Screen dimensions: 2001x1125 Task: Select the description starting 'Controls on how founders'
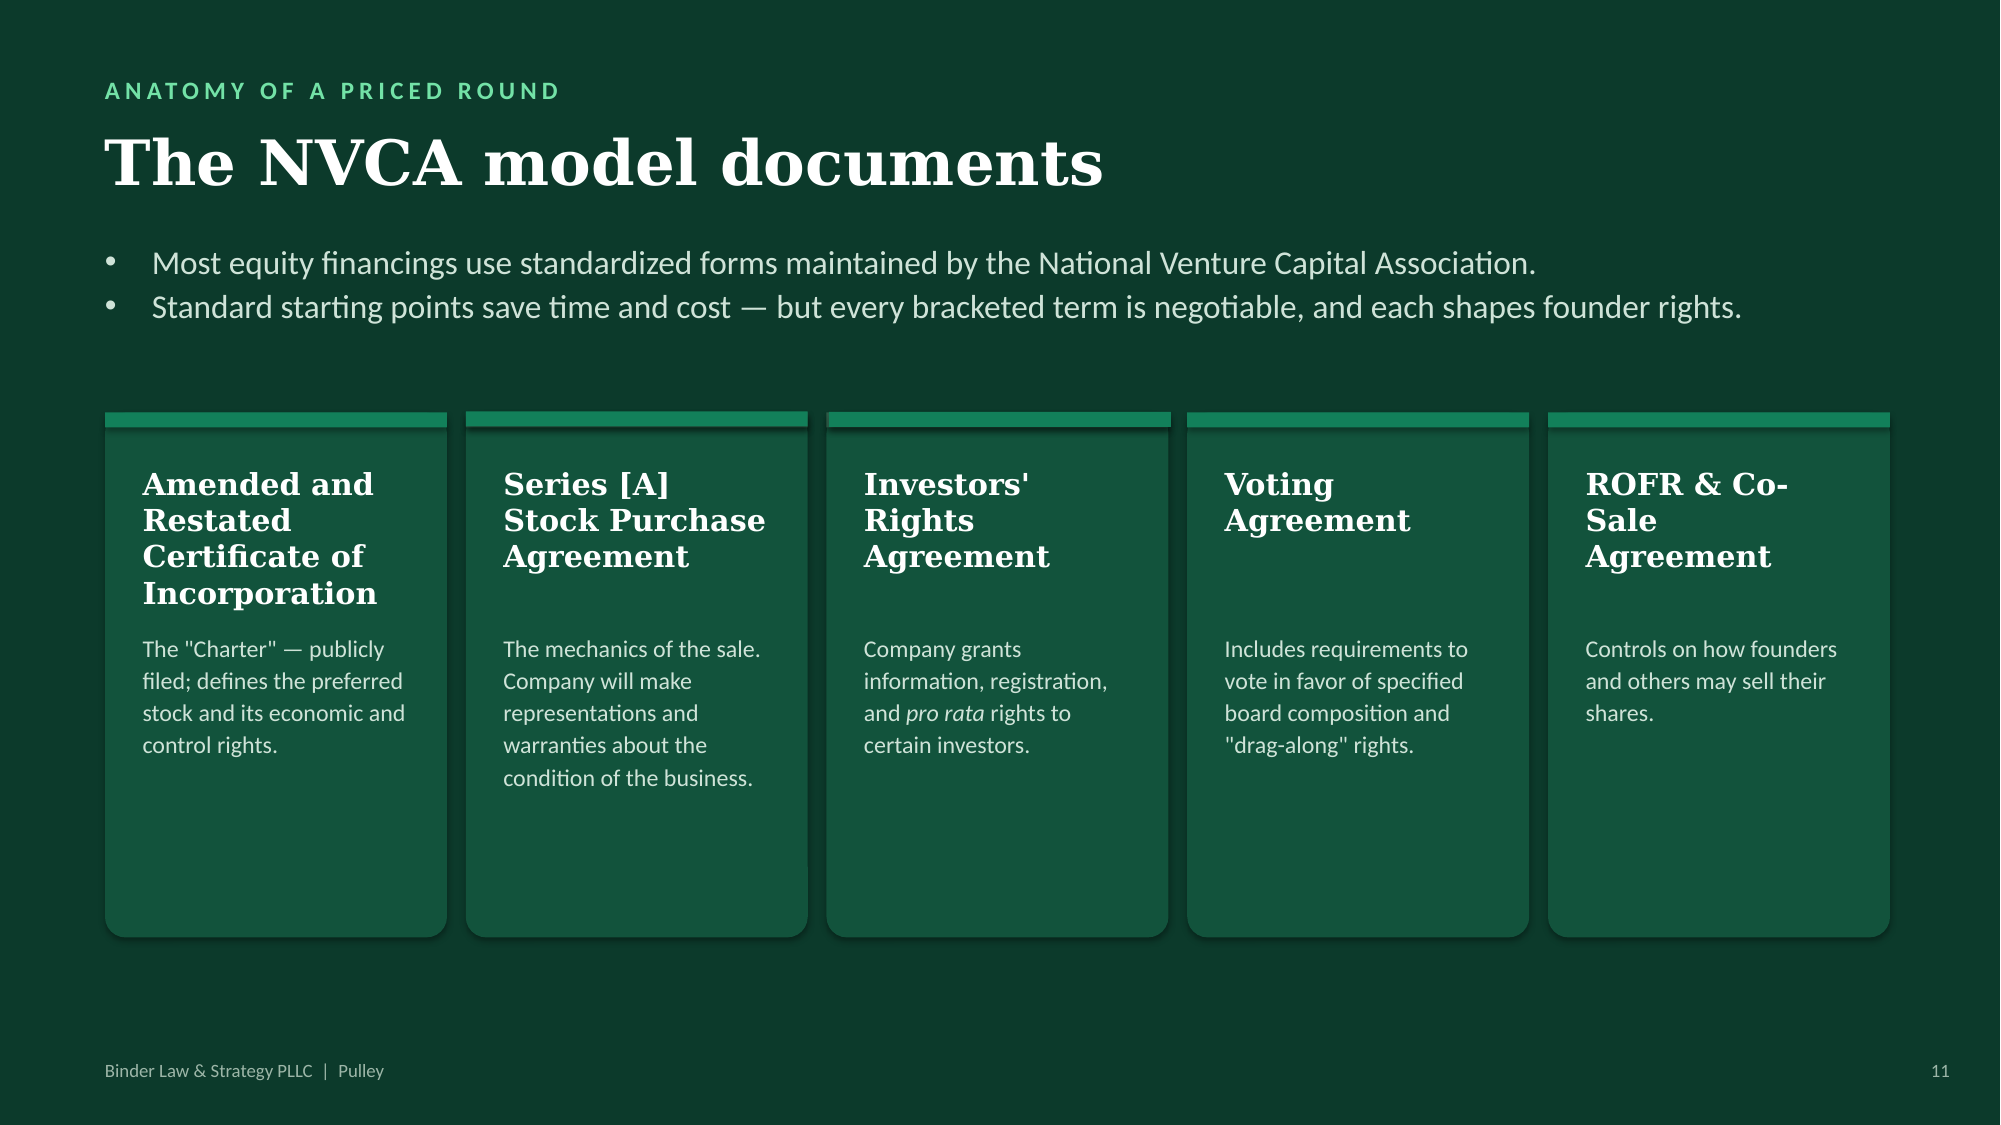1711,681
